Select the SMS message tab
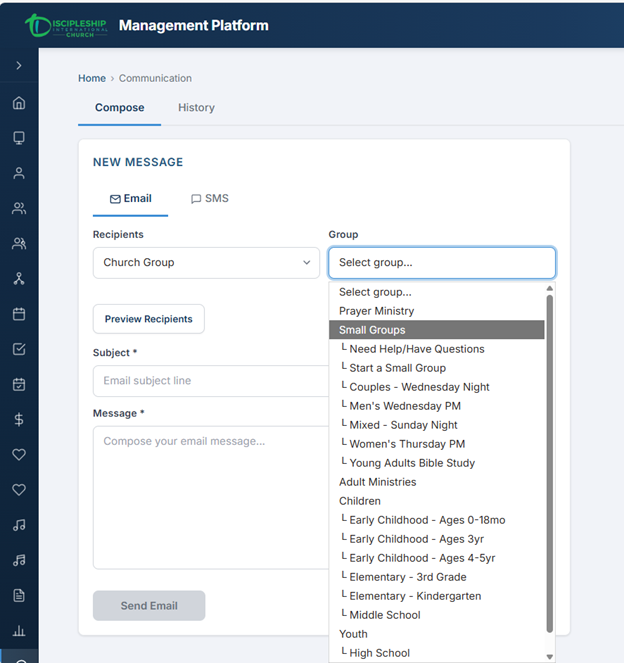 [210, 198]
